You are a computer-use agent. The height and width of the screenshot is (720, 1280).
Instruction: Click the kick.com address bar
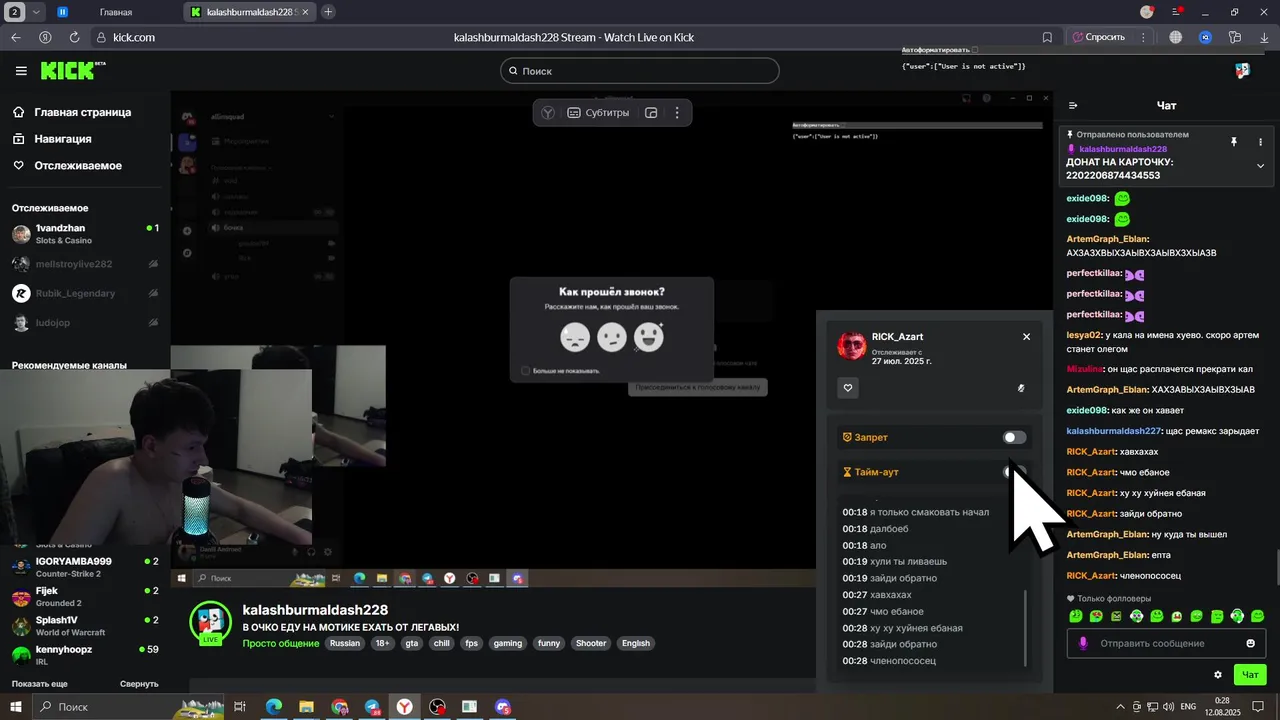[x=133, y=37]
